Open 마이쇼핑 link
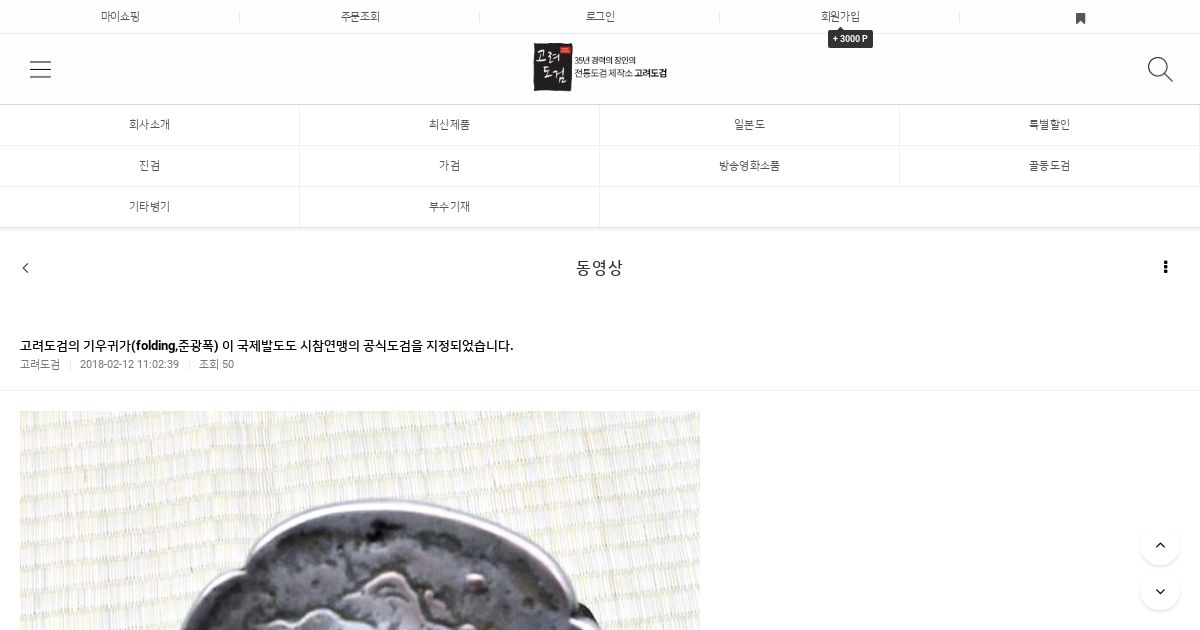Image resolution: width=1200 pixels, height=630 pixels. click(x=120, y=17)
